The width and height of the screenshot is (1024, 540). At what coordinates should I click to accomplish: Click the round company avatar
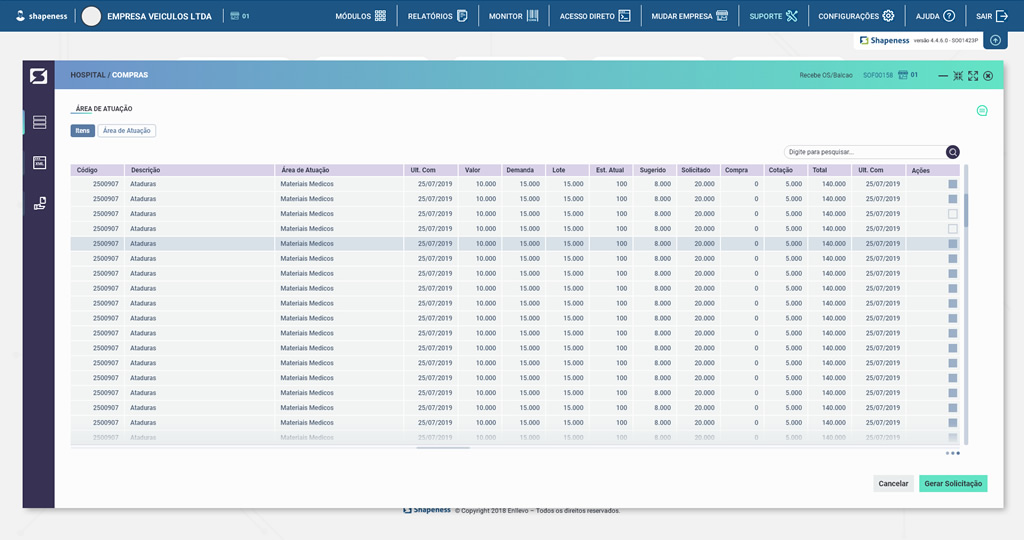(91, 16)
